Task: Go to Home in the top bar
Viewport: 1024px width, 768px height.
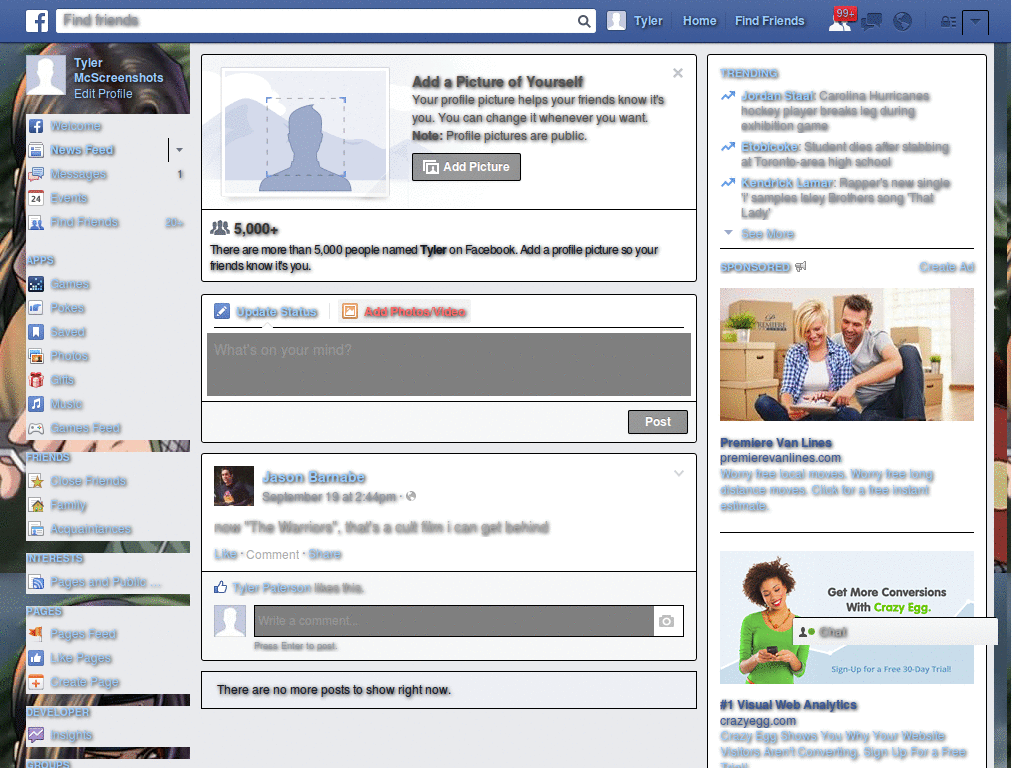Action: pyautogui.click(x=699, y=21)
